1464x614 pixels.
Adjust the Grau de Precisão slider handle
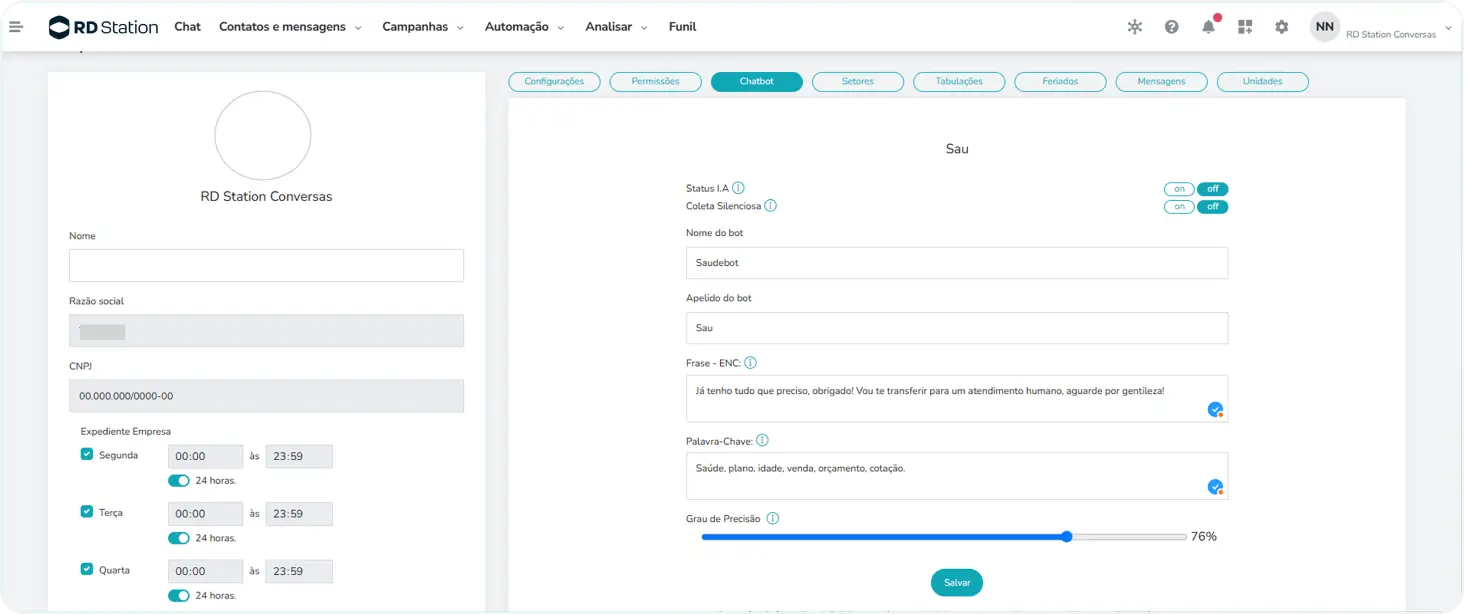(x=1067, y=537)
